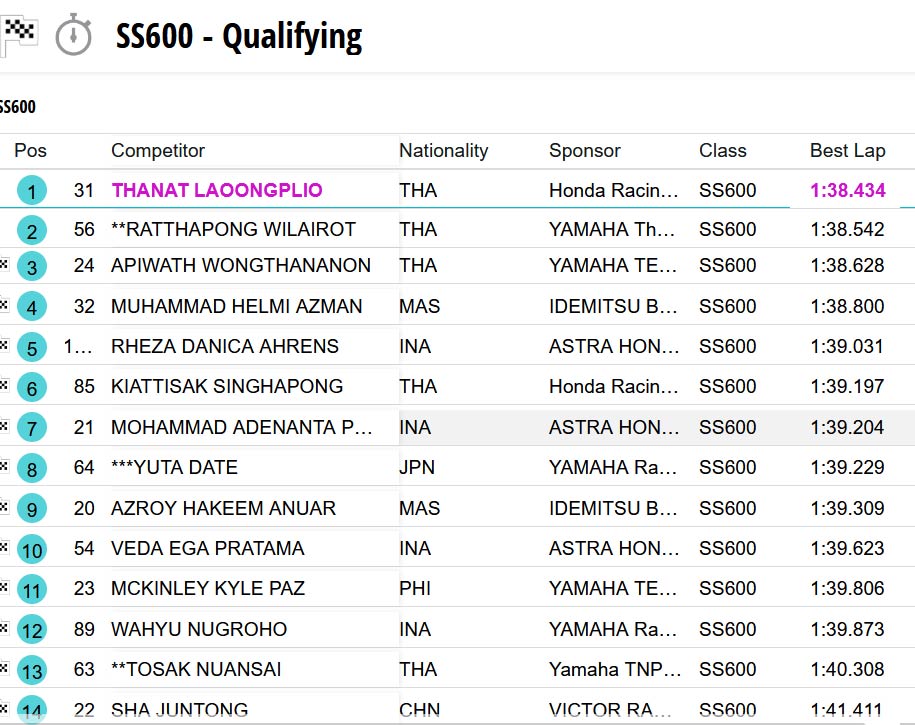The height and width of the screenshot is (725, 915).
Task: Click small finish flag beside position 3
Action: [x=4, y=265]
